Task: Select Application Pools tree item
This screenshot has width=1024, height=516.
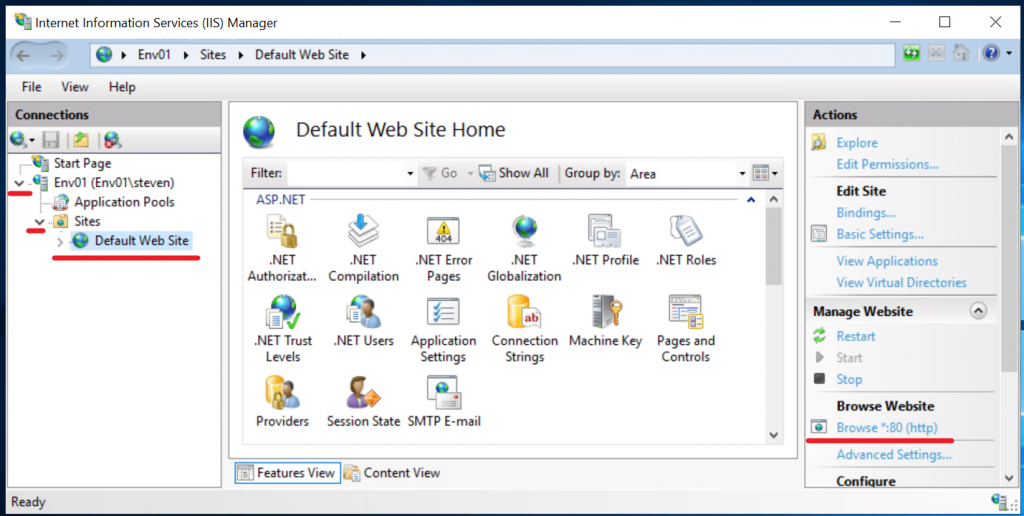Action: pyautogui.click(x=124, y=202)
